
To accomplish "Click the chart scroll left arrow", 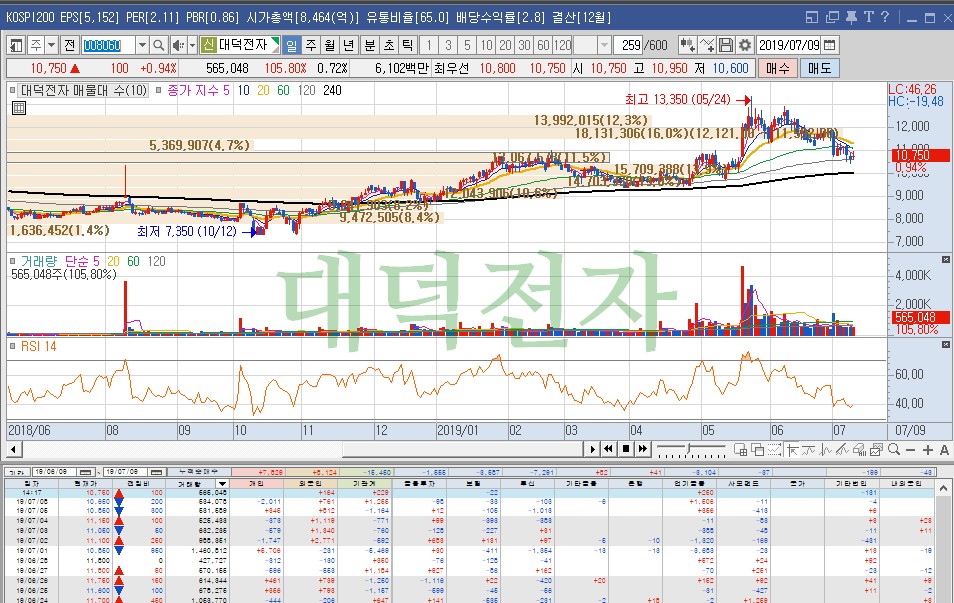I will pyautogui.click(x=13, y=450).
